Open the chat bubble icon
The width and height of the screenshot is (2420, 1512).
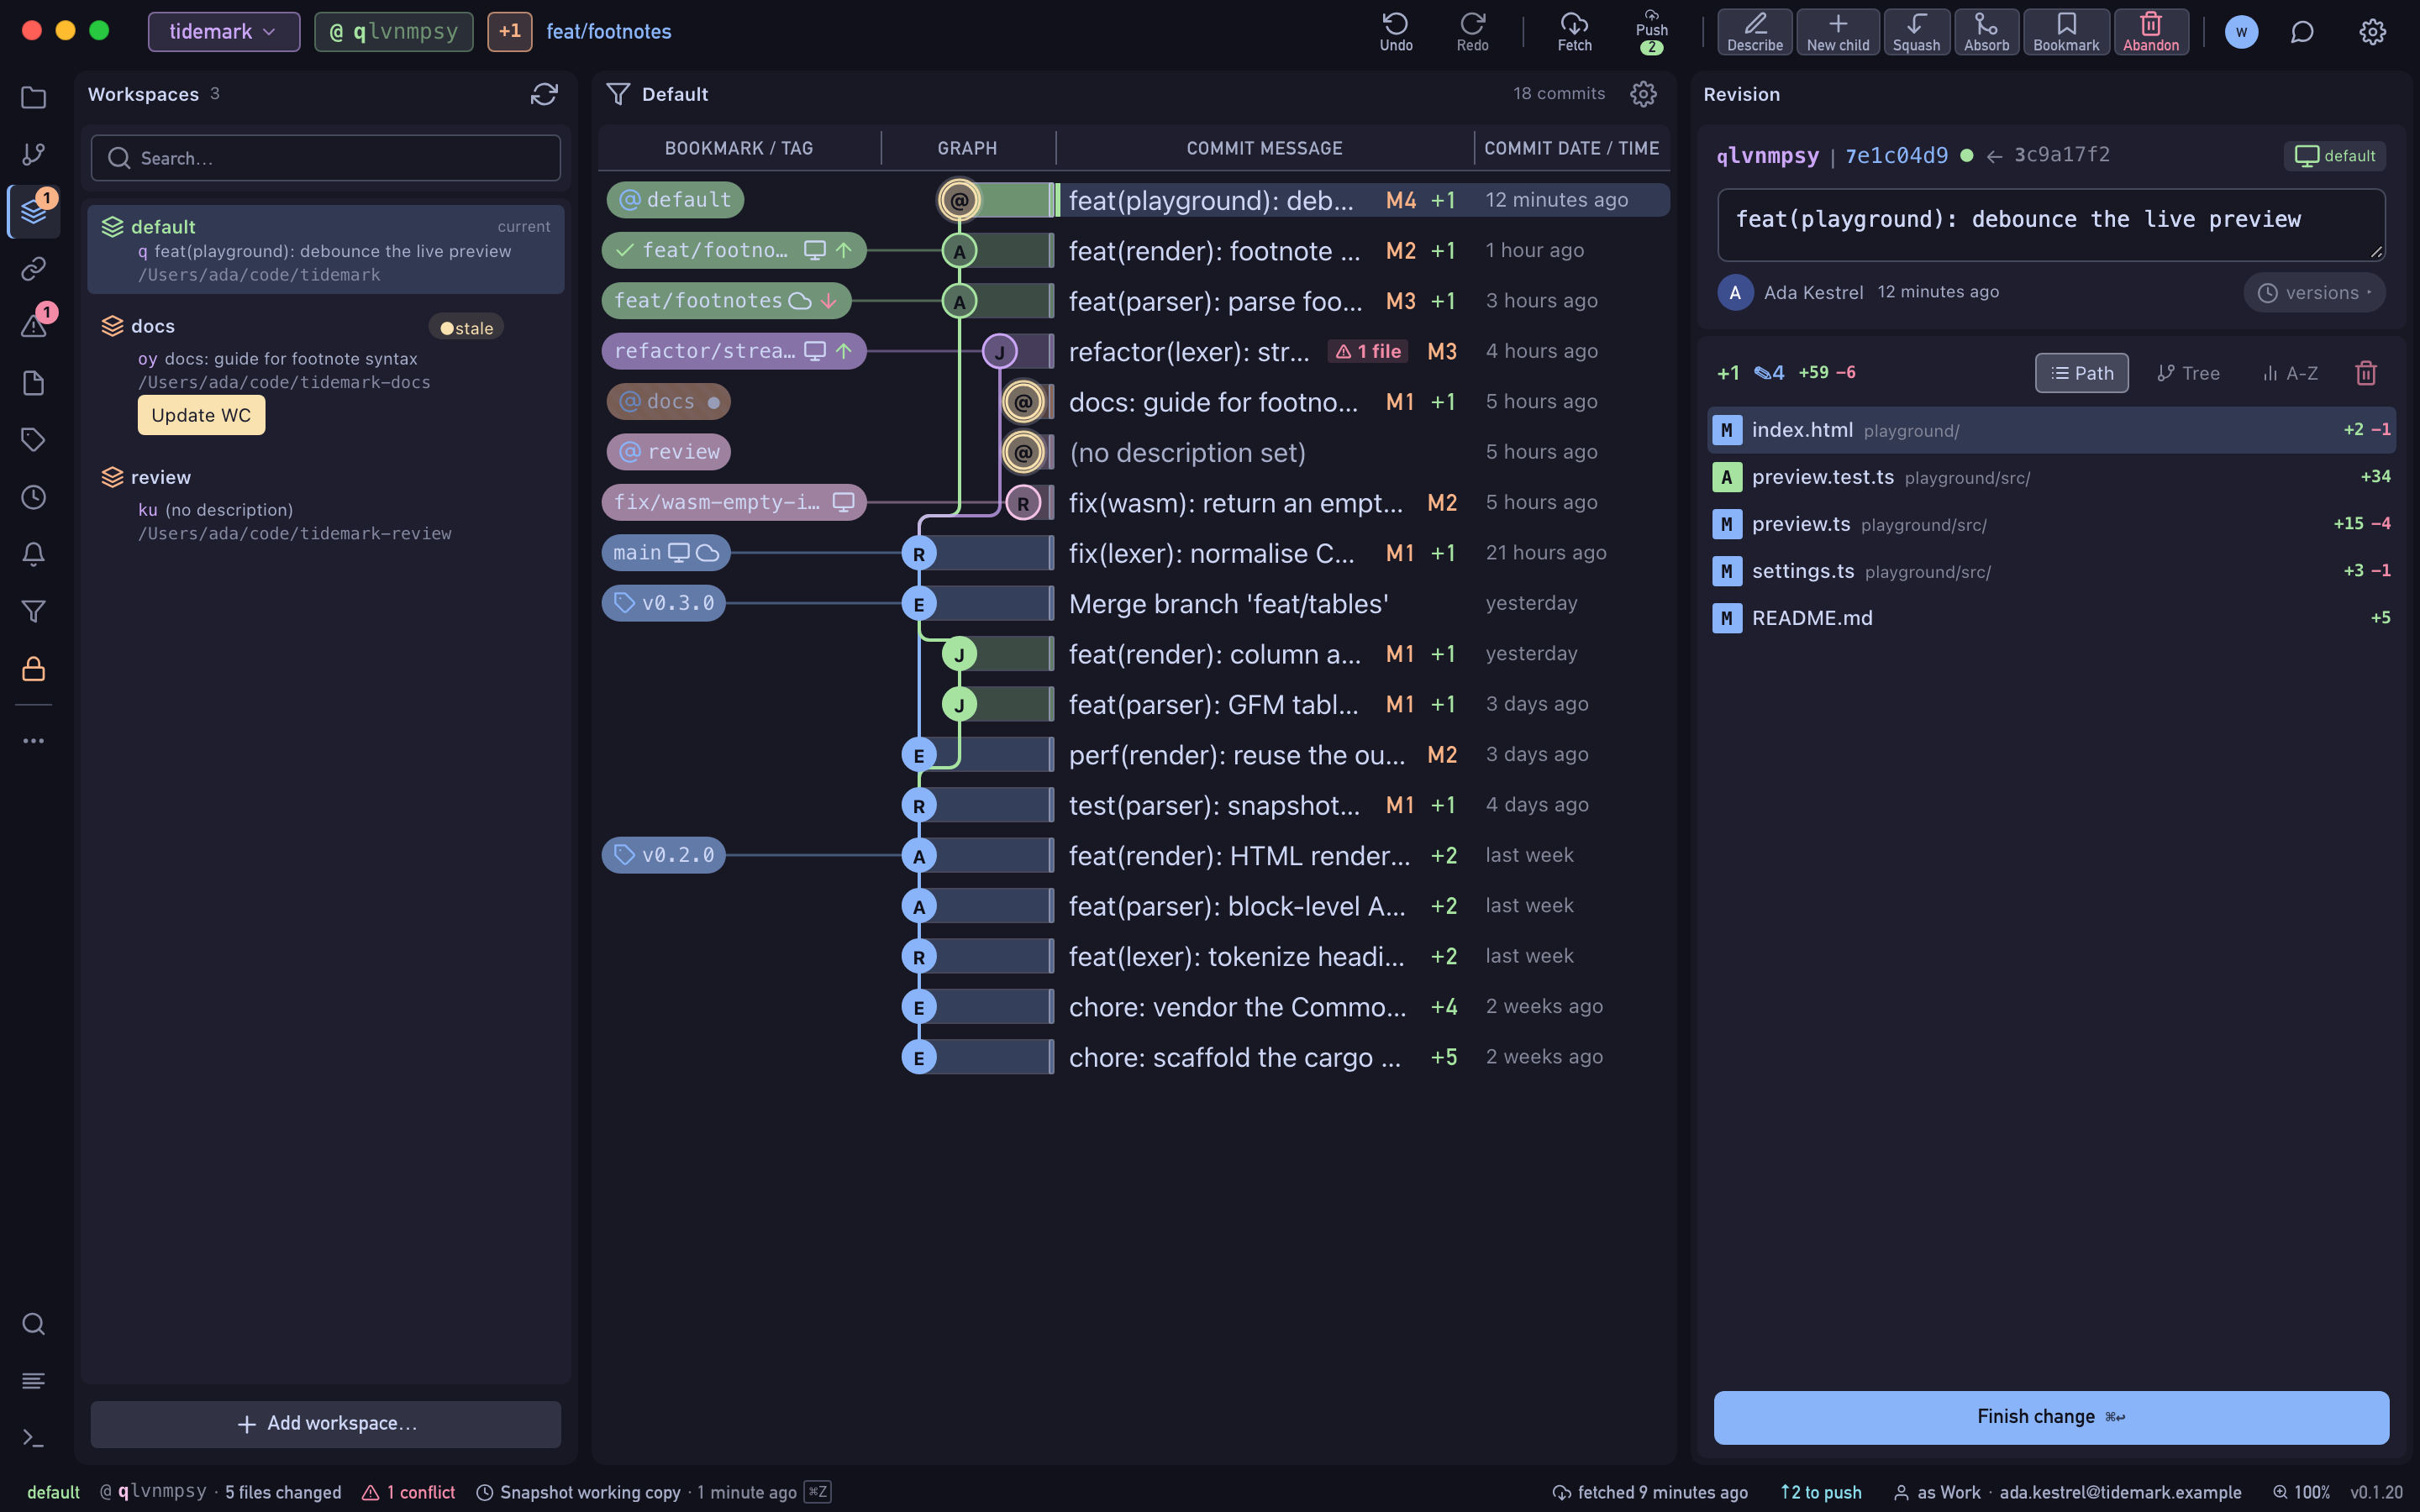point(2302,32)
